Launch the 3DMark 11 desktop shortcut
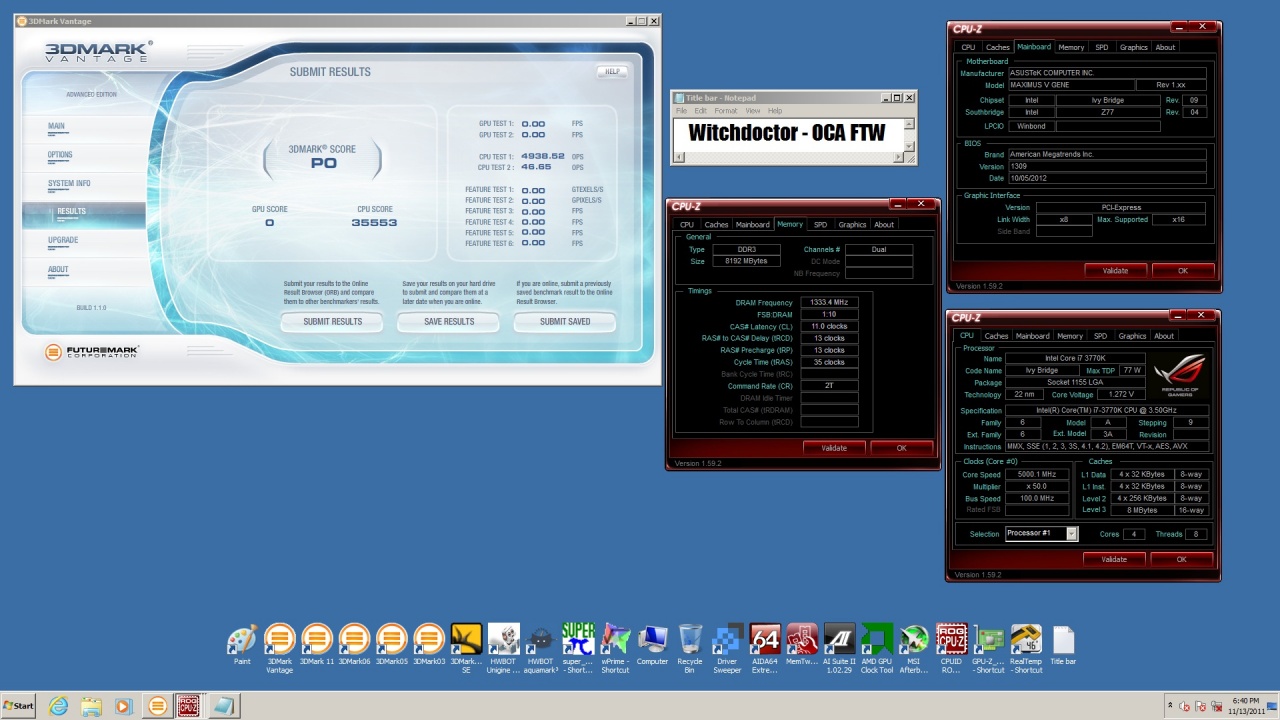Image resolution: width=1280 pixels, height=720 pixels. tap(316, 641)
